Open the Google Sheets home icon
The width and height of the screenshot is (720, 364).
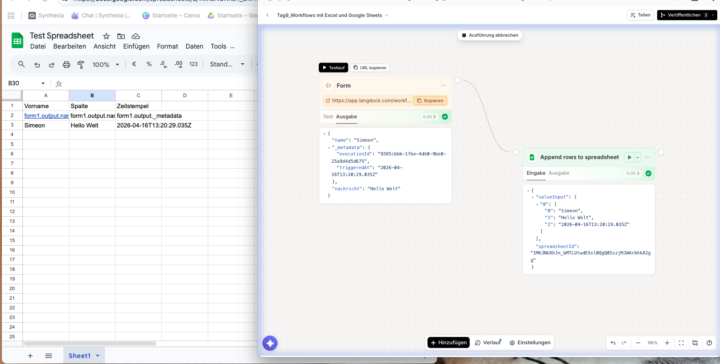tap(17, 40)
